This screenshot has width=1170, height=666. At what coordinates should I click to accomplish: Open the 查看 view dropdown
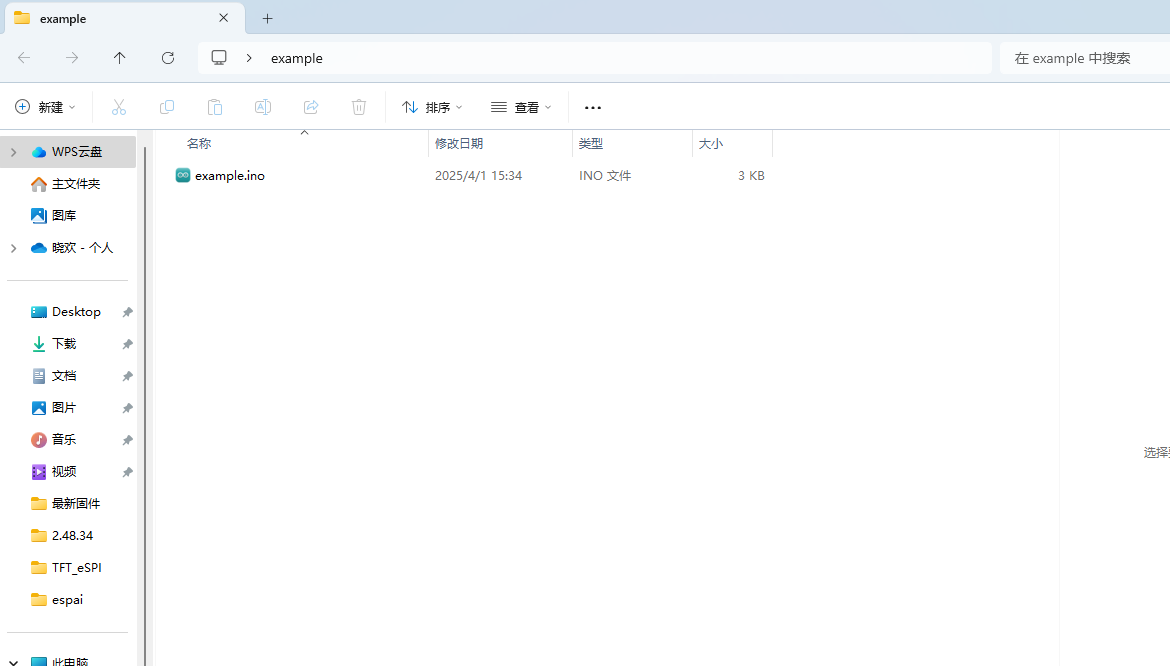(521, 107)
